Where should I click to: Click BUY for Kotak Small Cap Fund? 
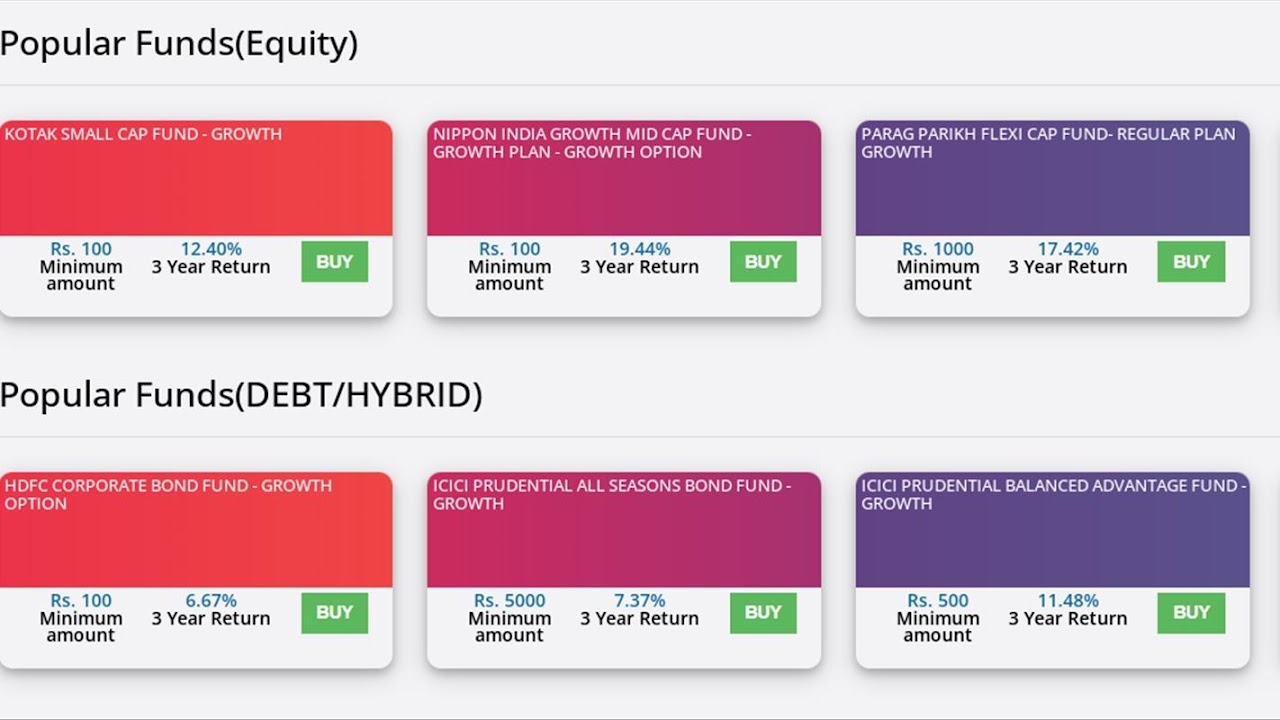[x=334, y=262]
